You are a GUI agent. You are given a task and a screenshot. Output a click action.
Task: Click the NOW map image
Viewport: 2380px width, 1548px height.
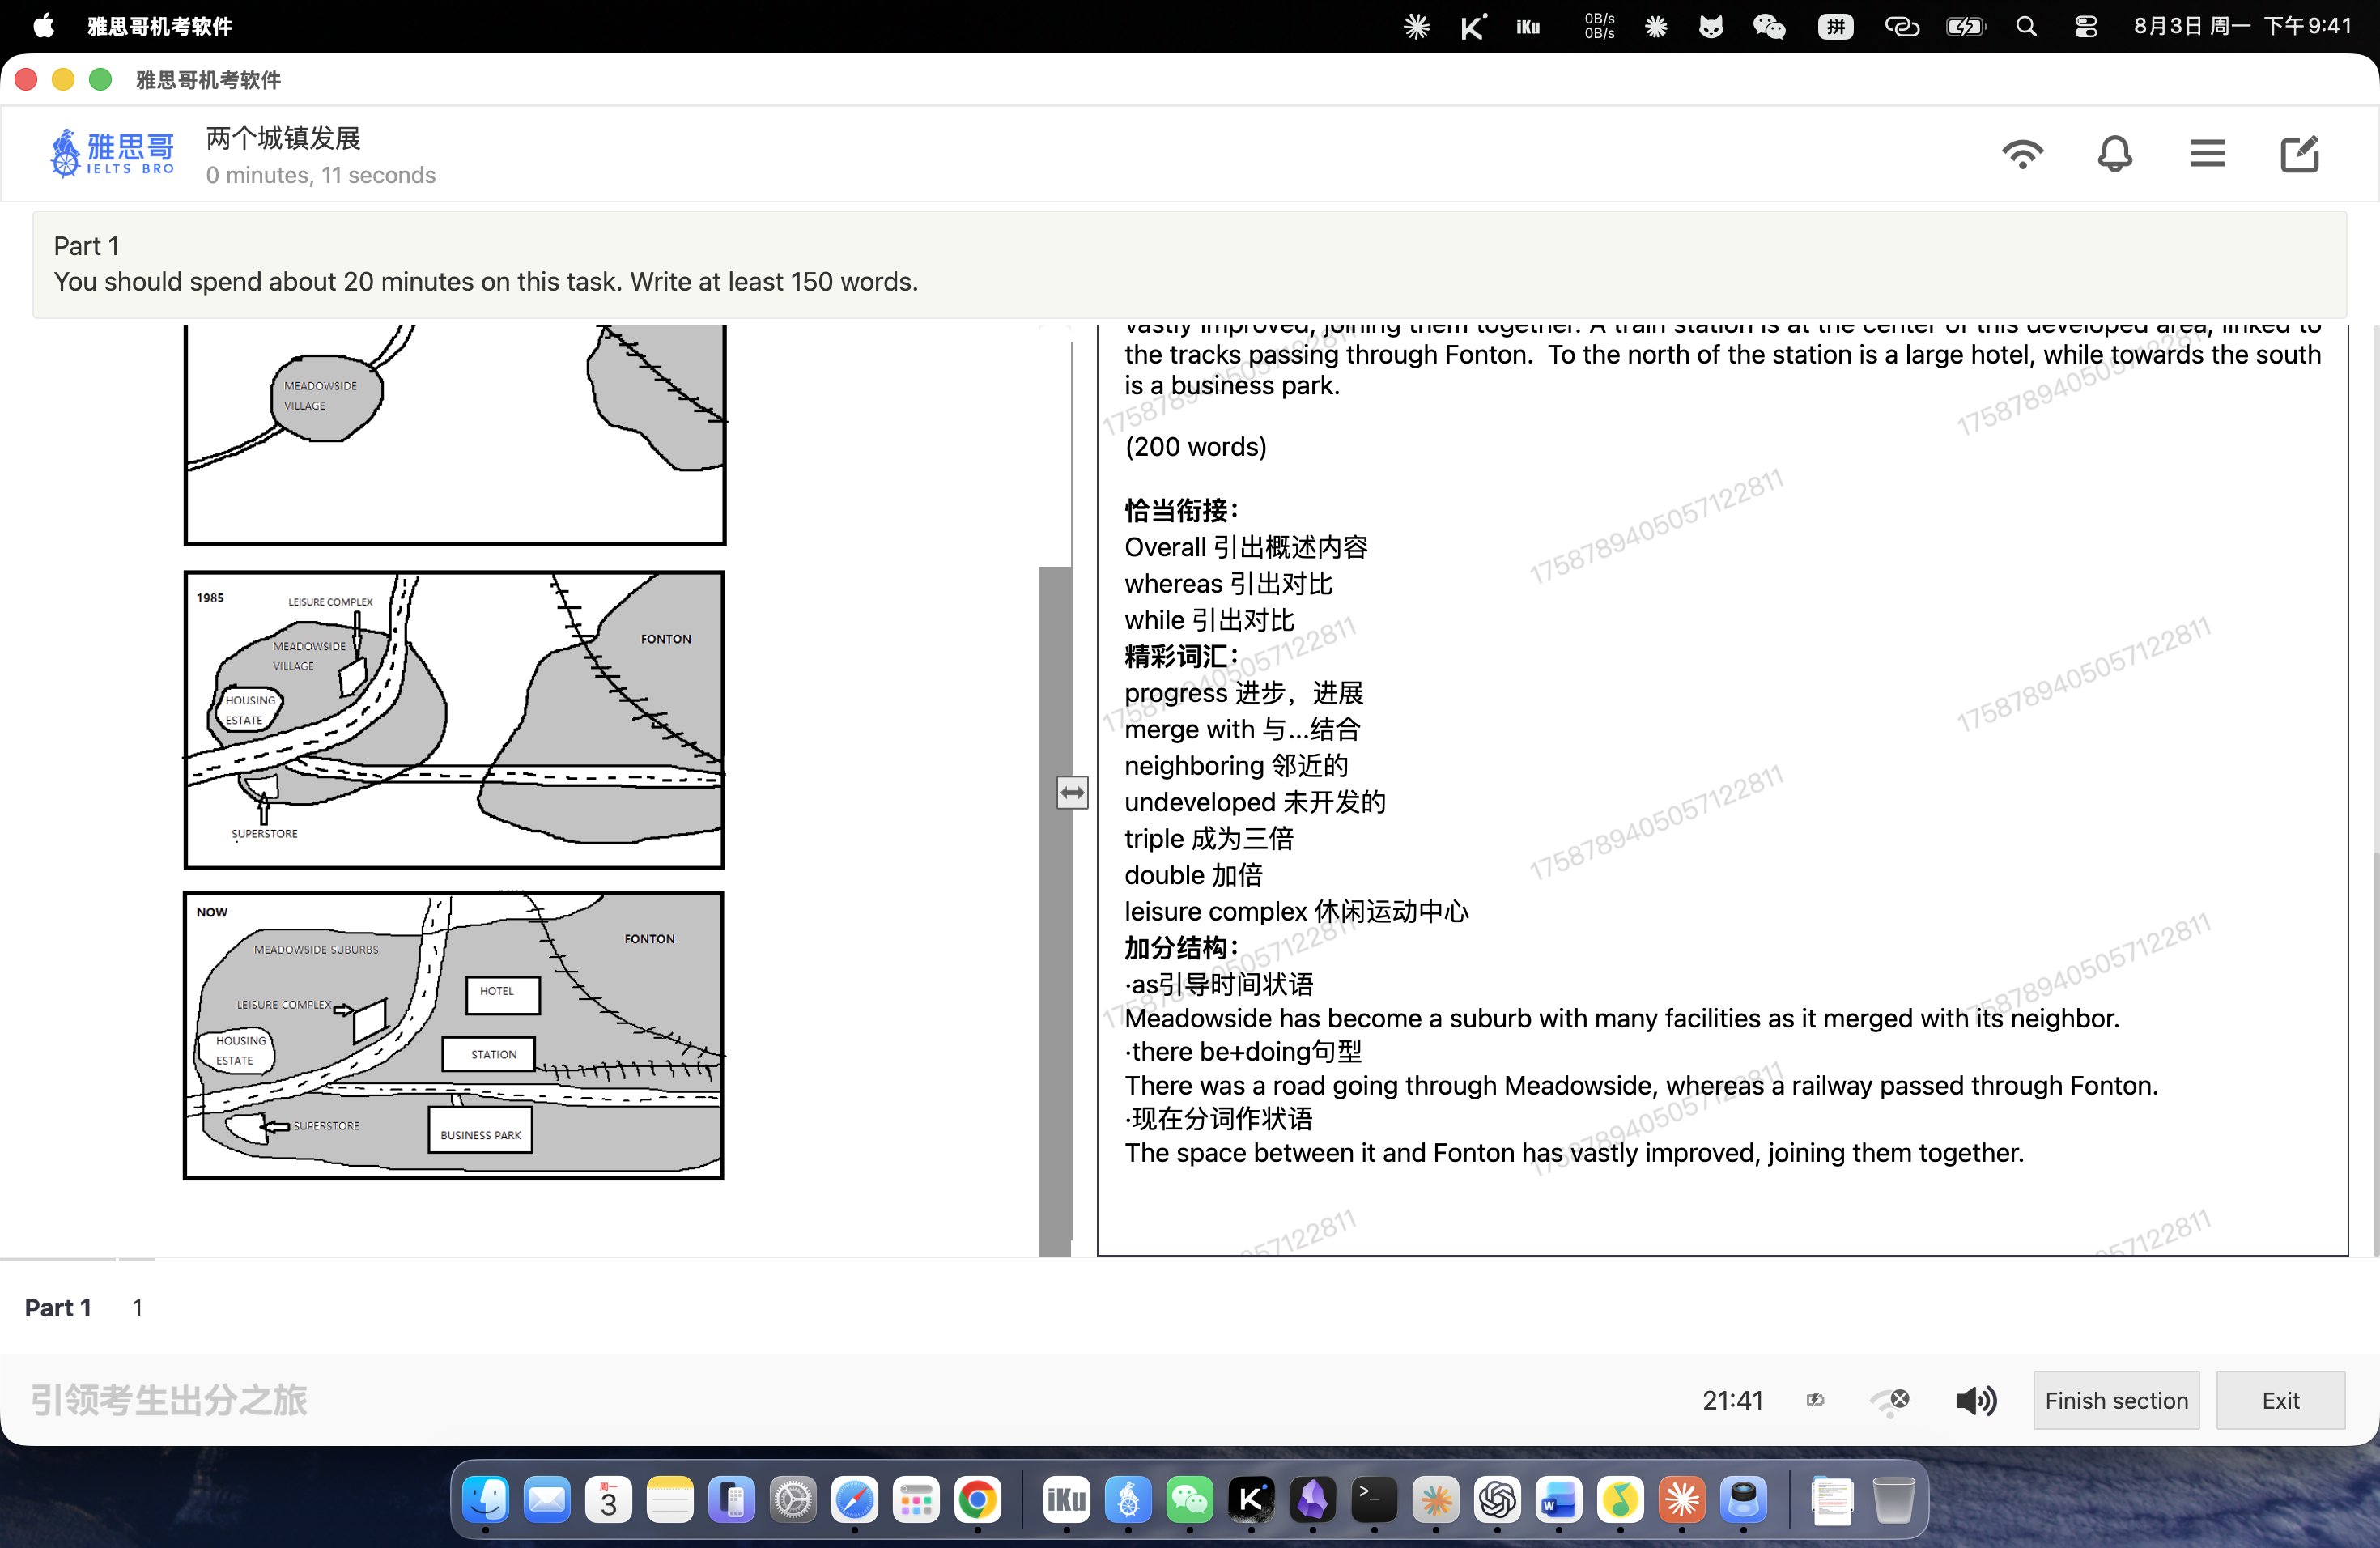454,1035
